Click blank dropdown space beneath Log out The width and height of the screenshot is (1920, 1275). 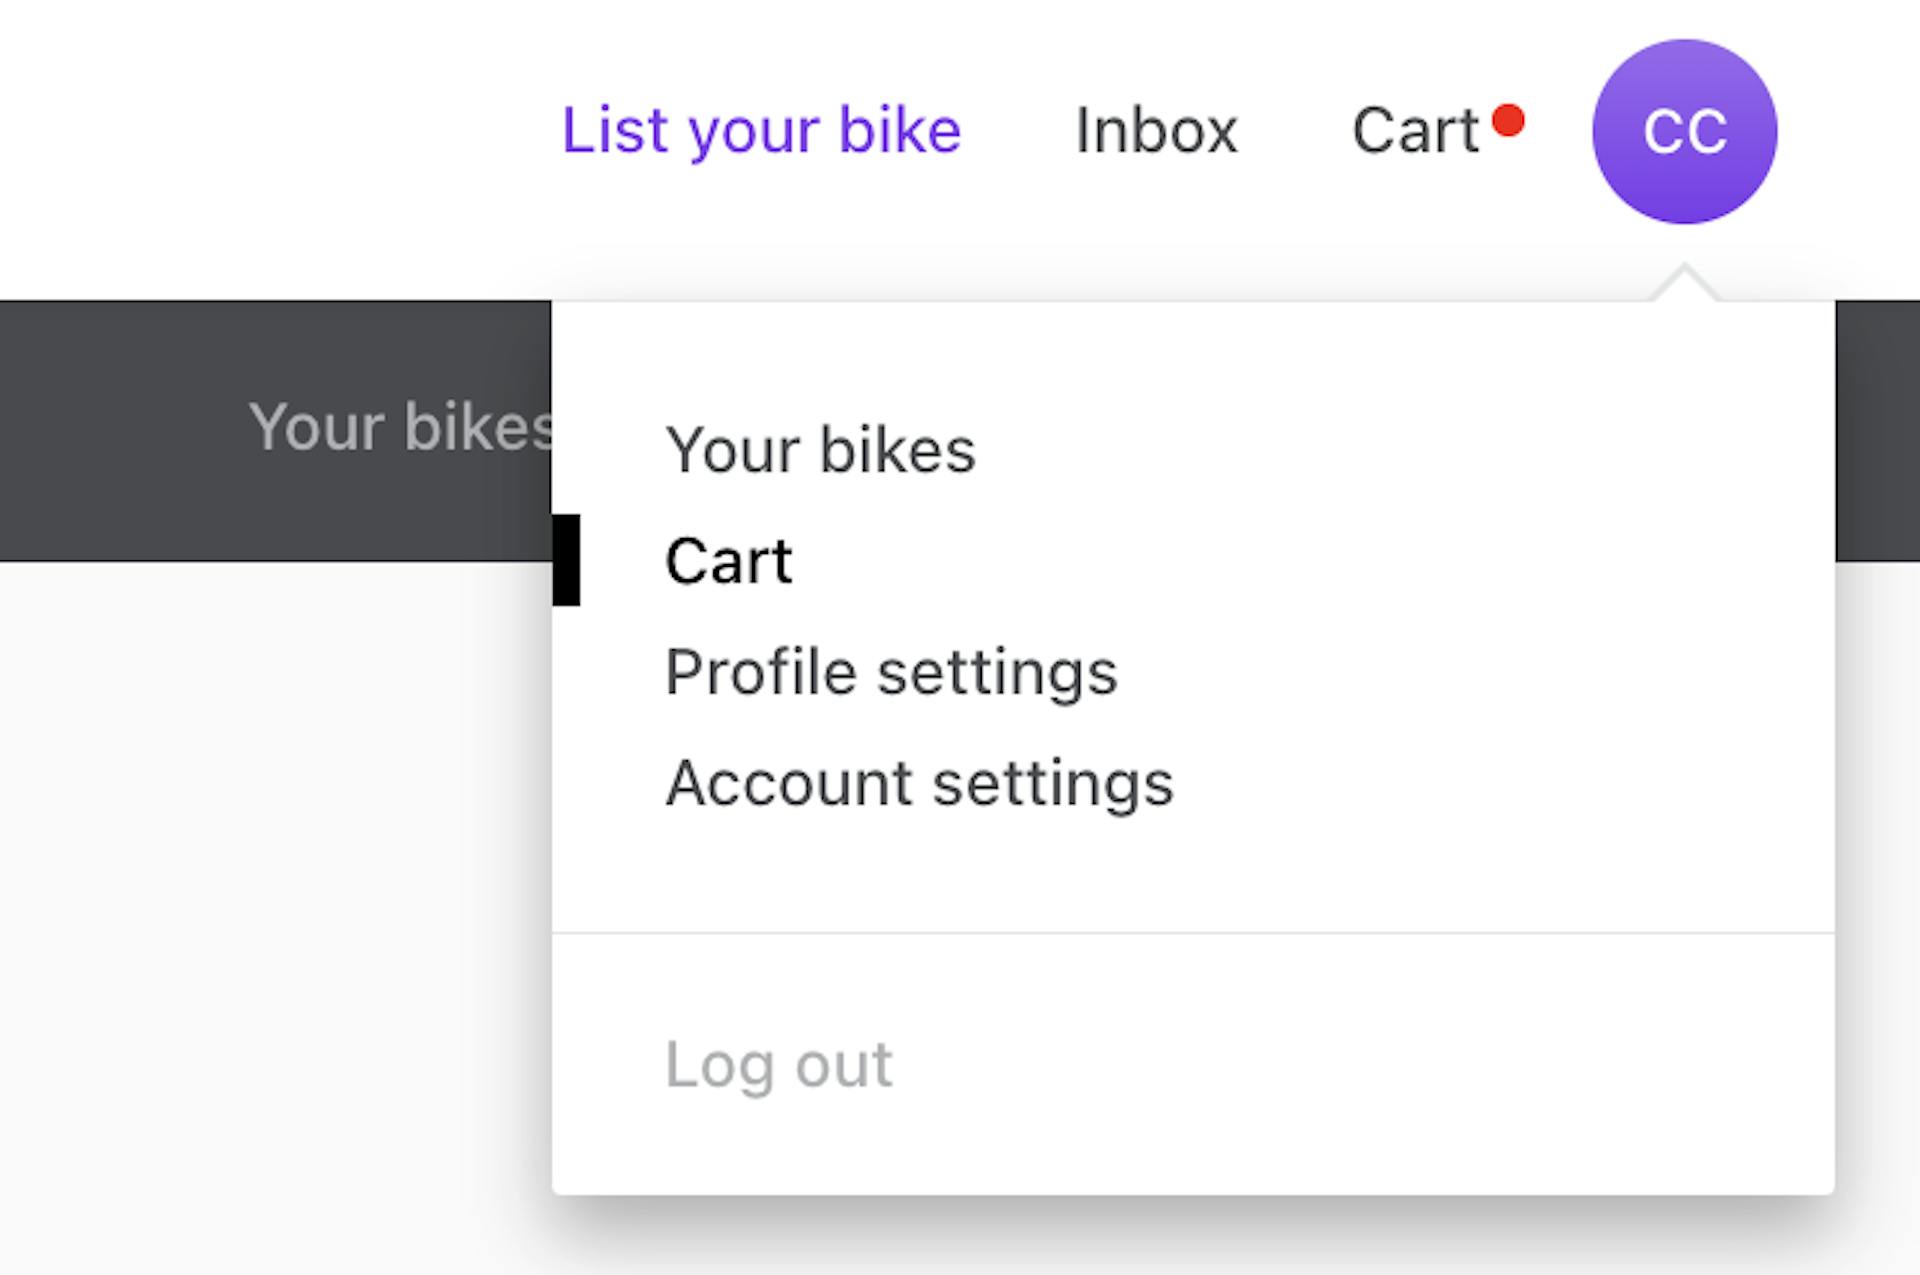[x=1192, y=1150]
